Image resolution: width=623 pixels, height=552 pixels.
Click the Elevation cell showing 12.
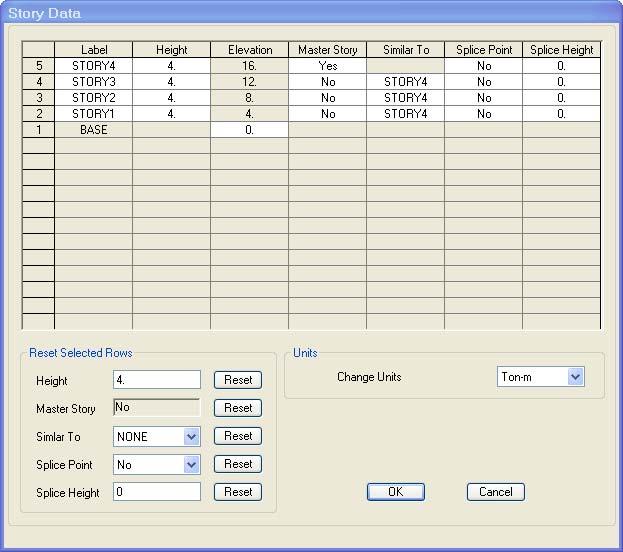point(250,82)
